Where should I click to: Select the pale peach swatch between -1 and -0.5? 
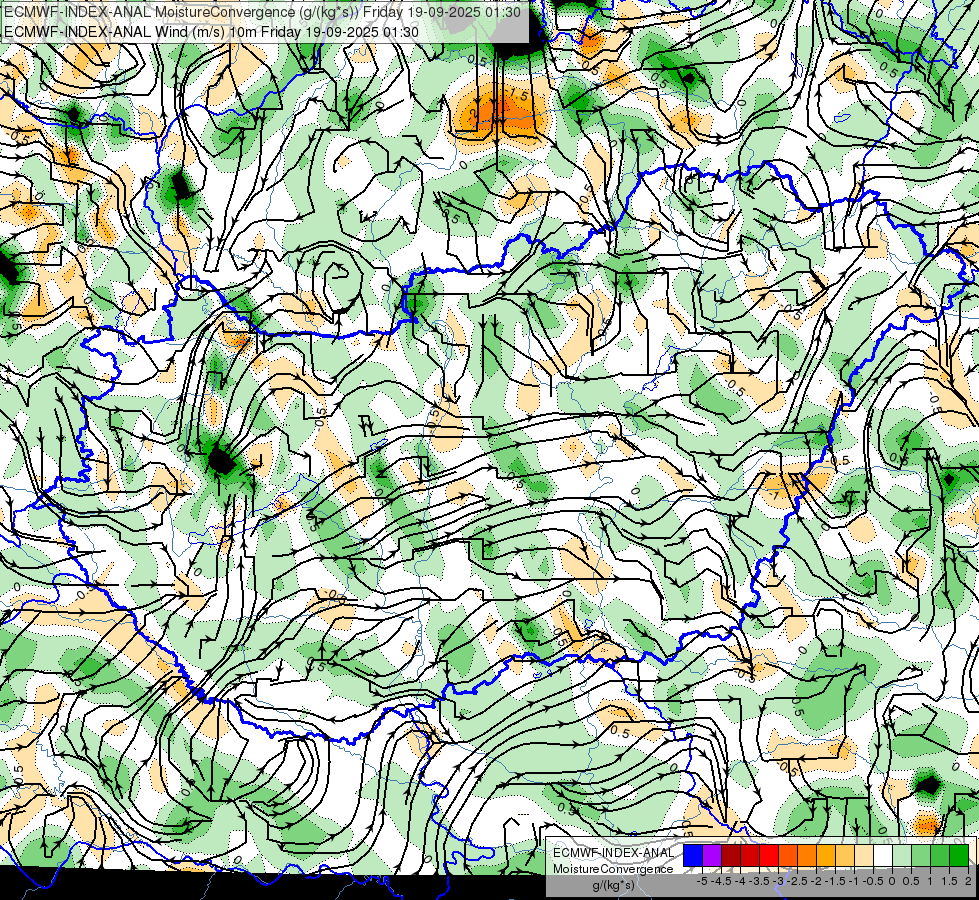[x=863, y=855]
